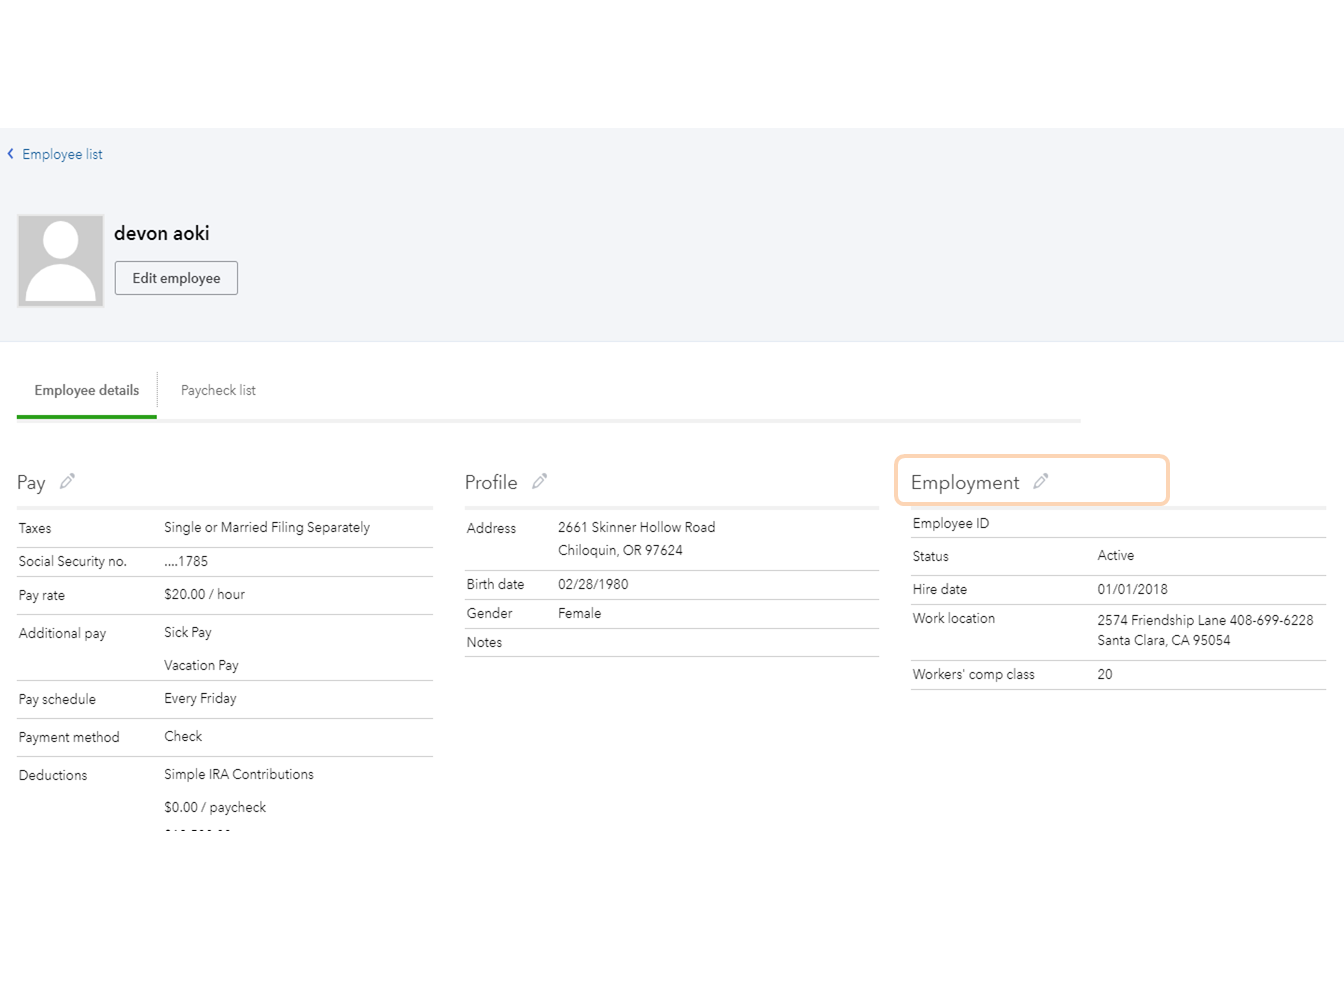The width and height of the screenshot is (1344, 1008).
Task: Open the Employee list link
Action: point(63,153)
